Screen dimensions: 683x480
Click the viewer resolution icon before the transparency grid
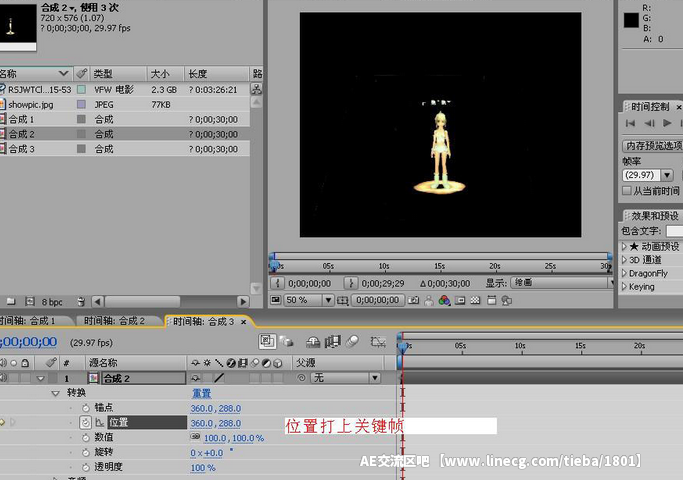click(x=460, y=300)
